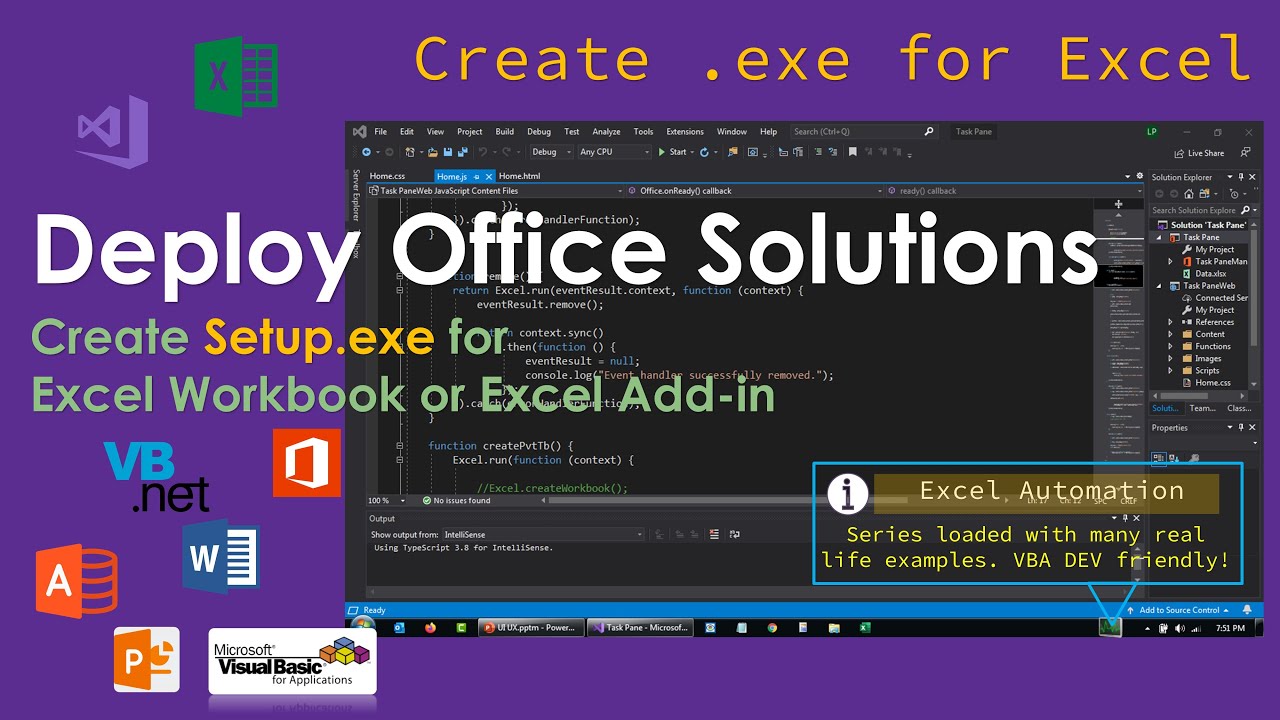This screenshot has height=720, width=1280.
Task: Click the Firefox icon in Windows taskbar
Action: 431,628
